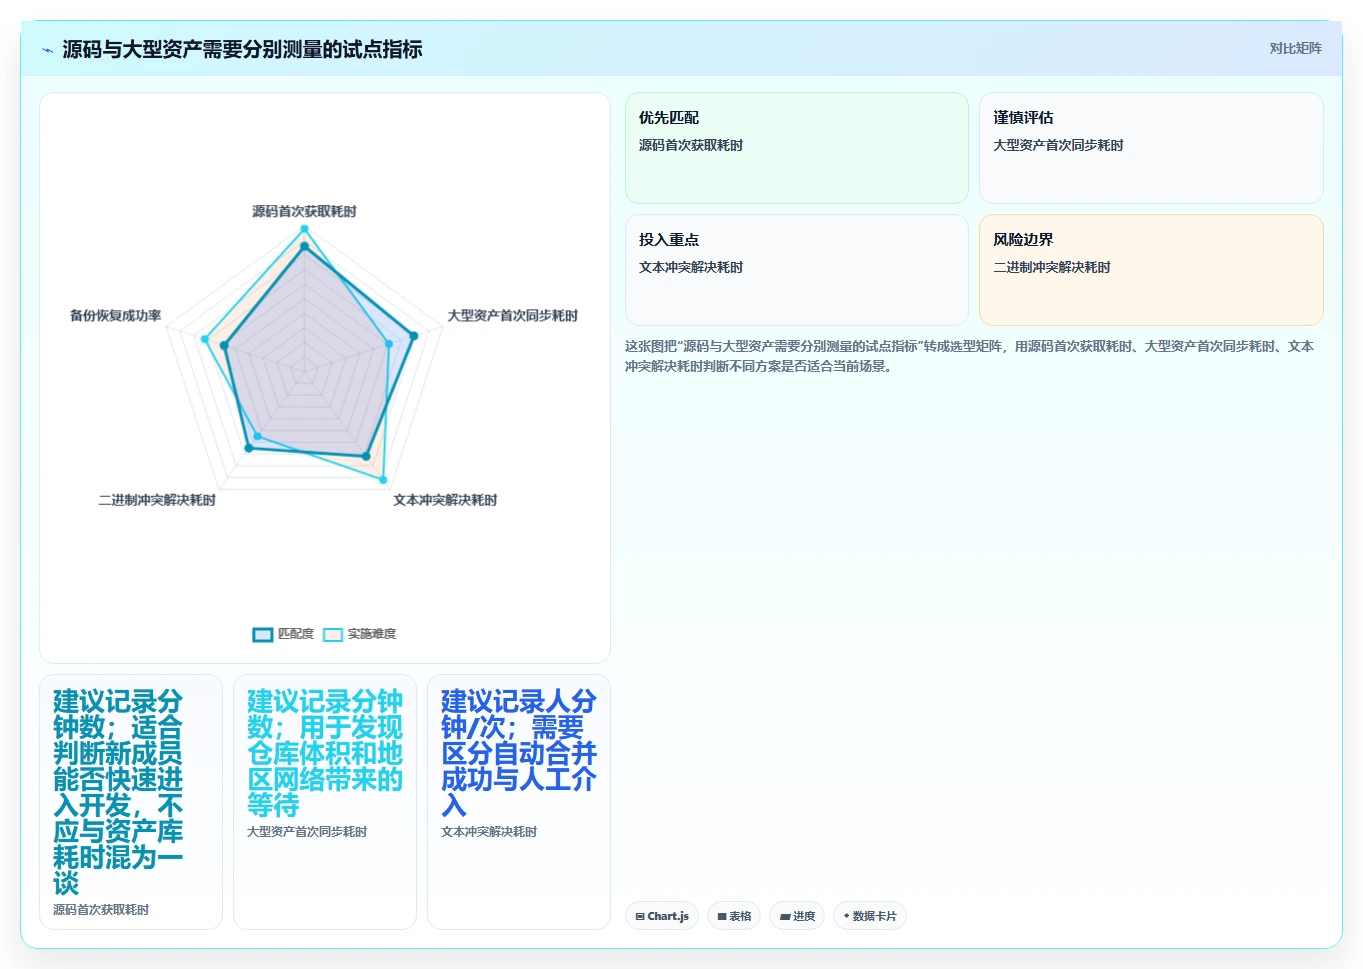This screenshot has width=1363, height=969.
Task: Click the description paragraph under the matrix
Action: pyautogui.click(x=969, y=356)
